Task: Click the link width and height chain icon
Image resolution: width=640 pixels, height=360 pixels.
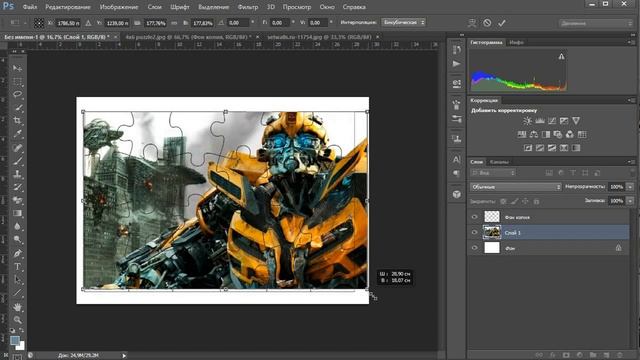Action: (x=174, y=23)
